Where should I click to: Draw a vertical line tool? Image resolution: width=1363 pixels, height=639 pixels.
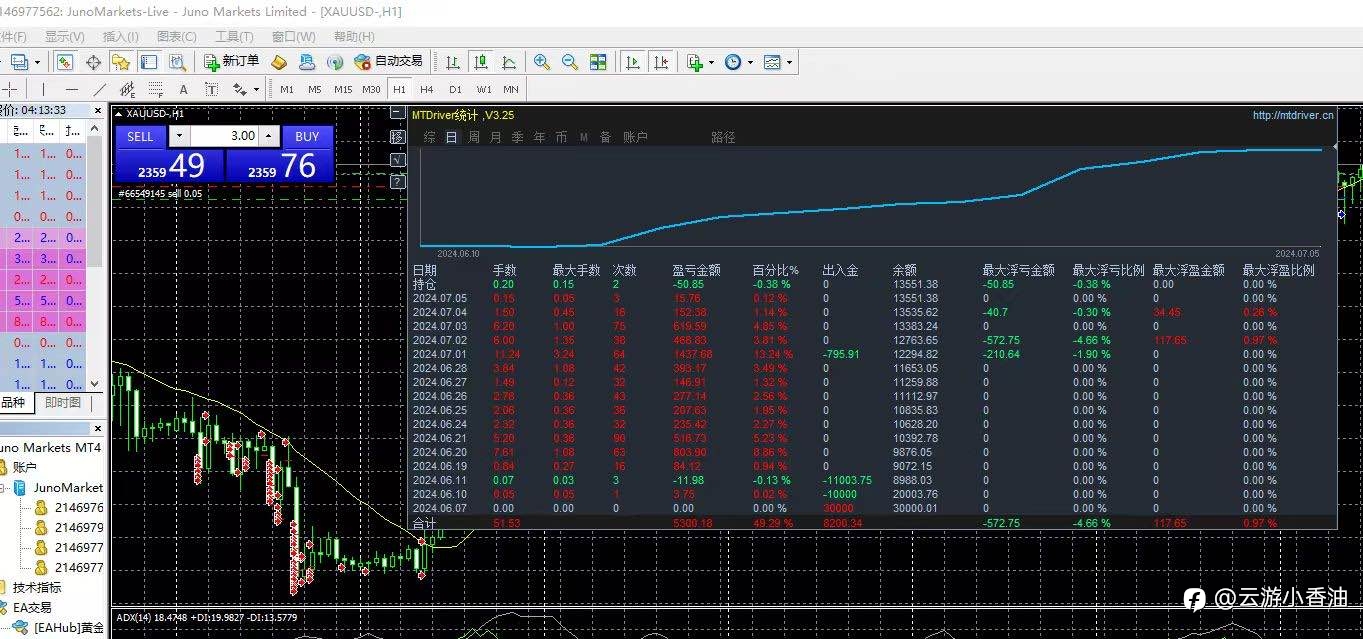click(x=43, y=89)
